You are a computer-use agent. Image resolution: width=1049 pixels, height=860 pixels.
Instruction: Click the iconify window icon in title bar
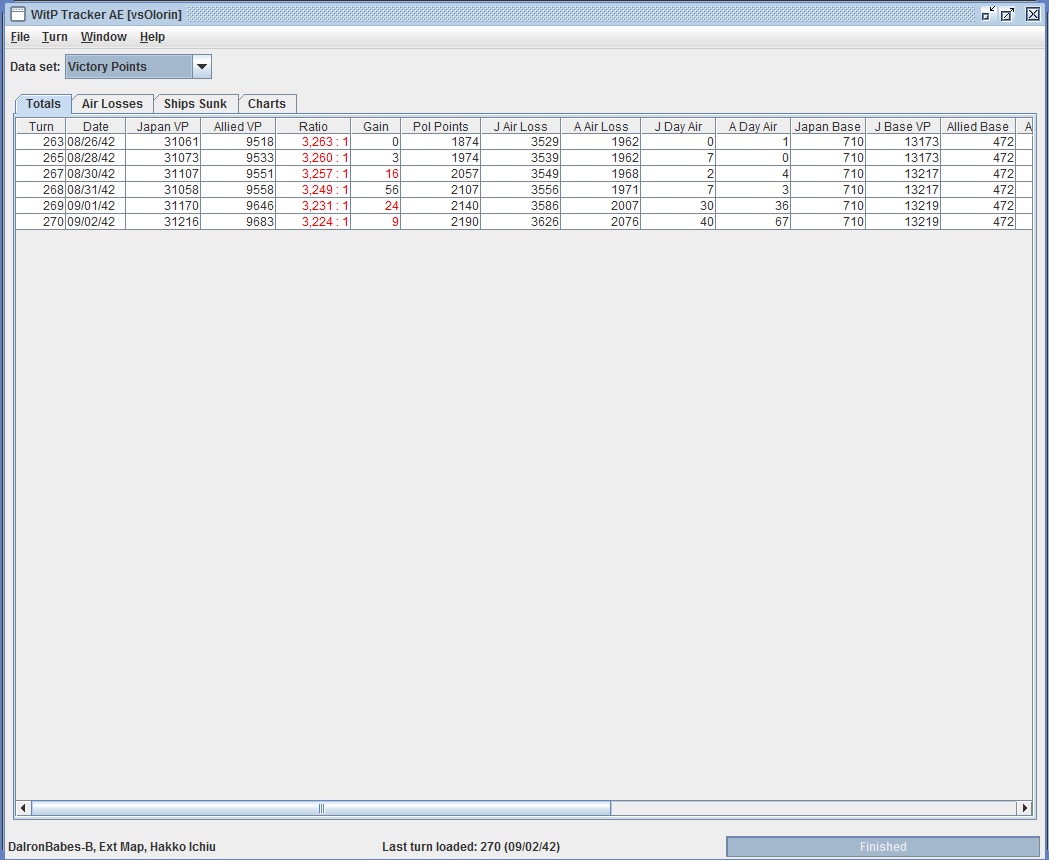click(988, 14)
